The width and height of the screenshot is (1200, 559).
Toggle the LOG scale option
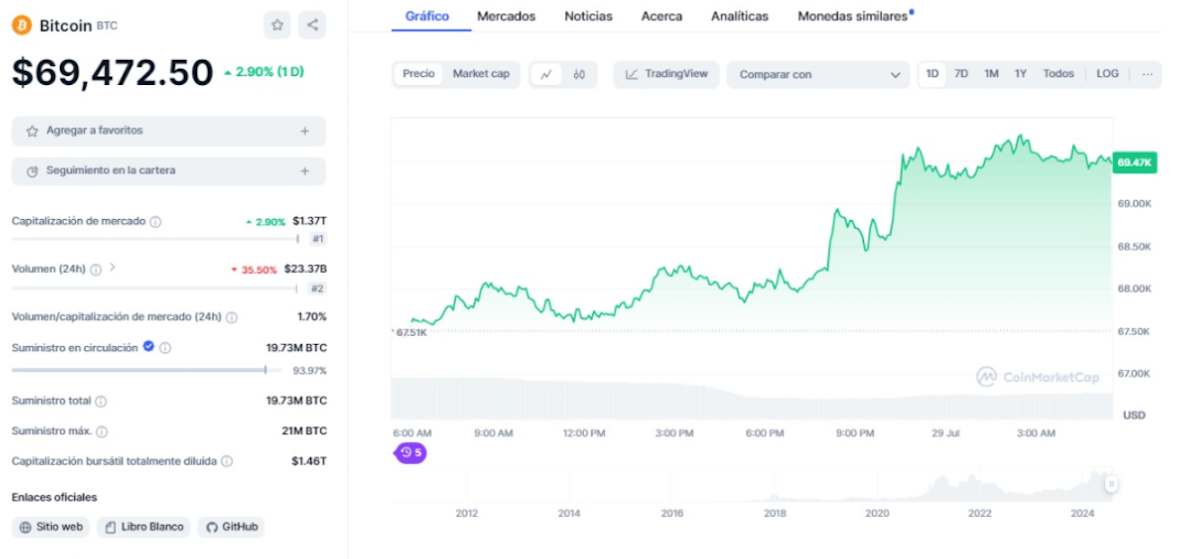point(1107,74)
